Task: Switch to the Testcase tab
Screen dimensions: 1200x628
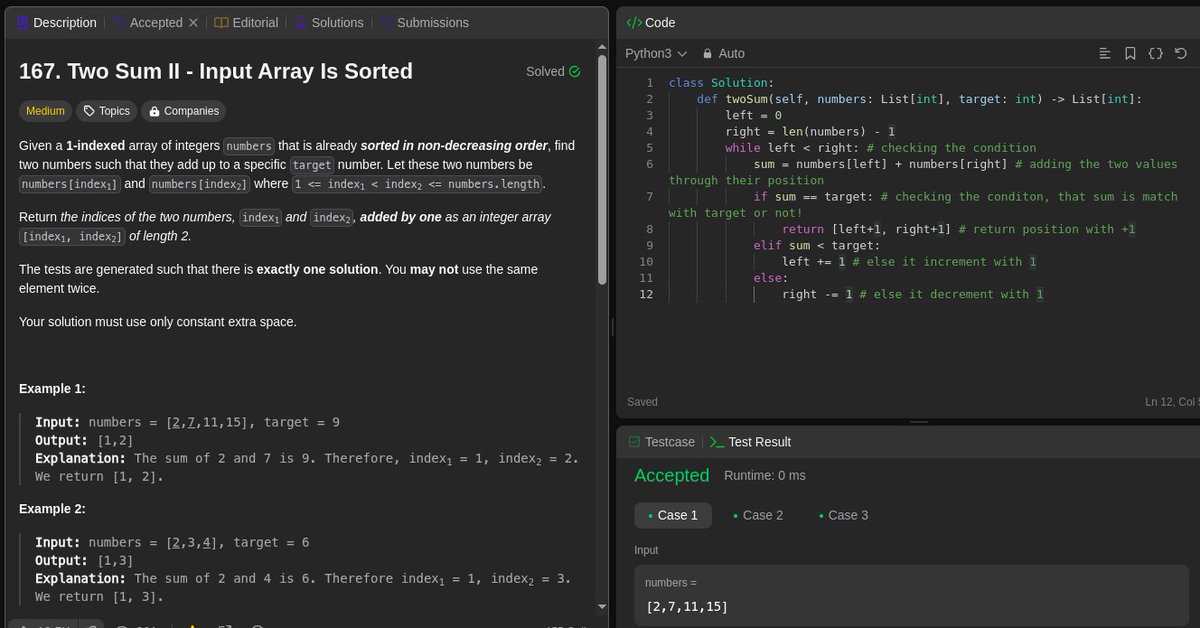Action: click(660, 441)
